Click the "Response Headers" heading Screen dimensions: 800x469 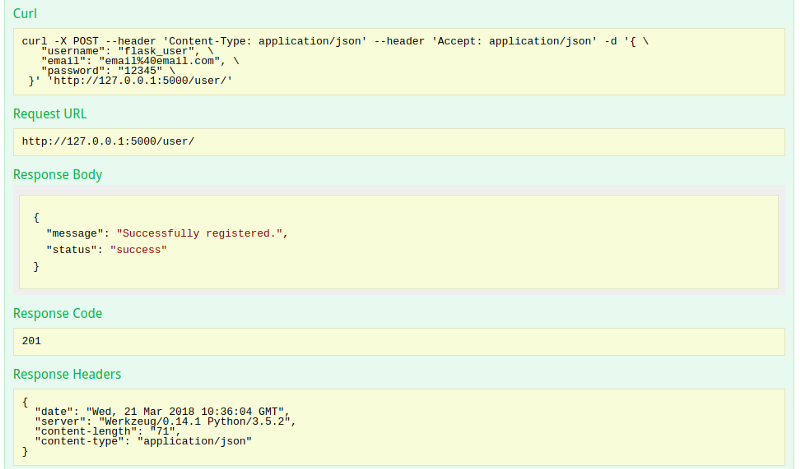[67, 374]
